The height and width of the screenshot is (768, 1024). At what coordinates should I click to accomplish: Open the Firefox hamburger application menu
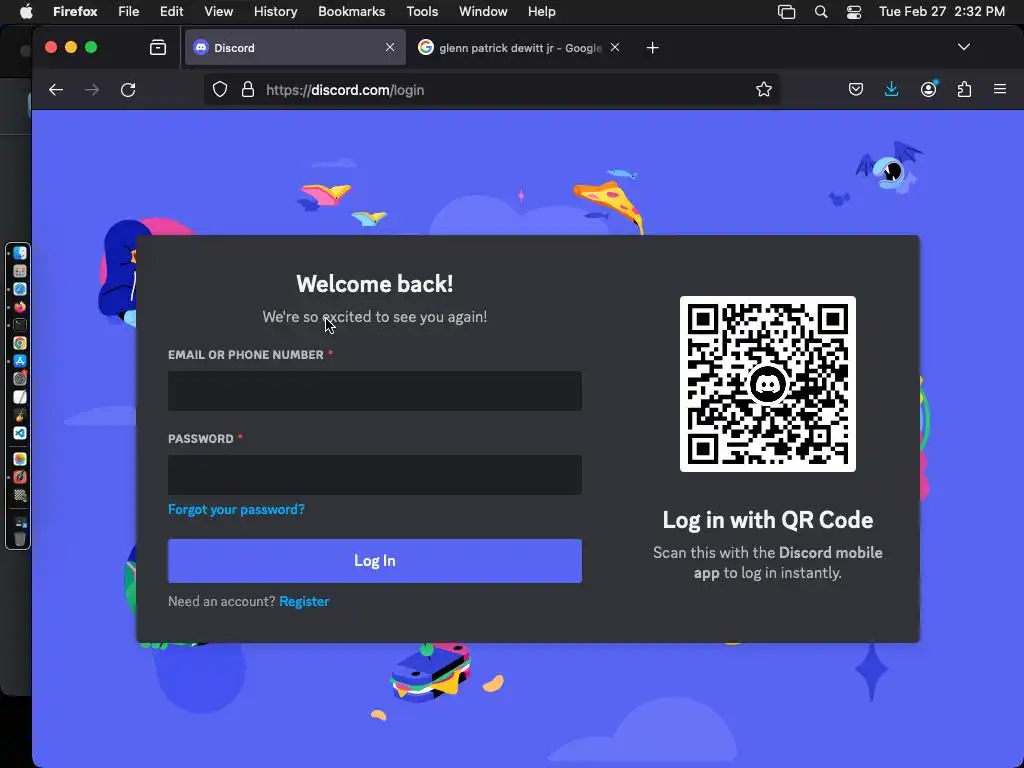[x=1000, y=89]
